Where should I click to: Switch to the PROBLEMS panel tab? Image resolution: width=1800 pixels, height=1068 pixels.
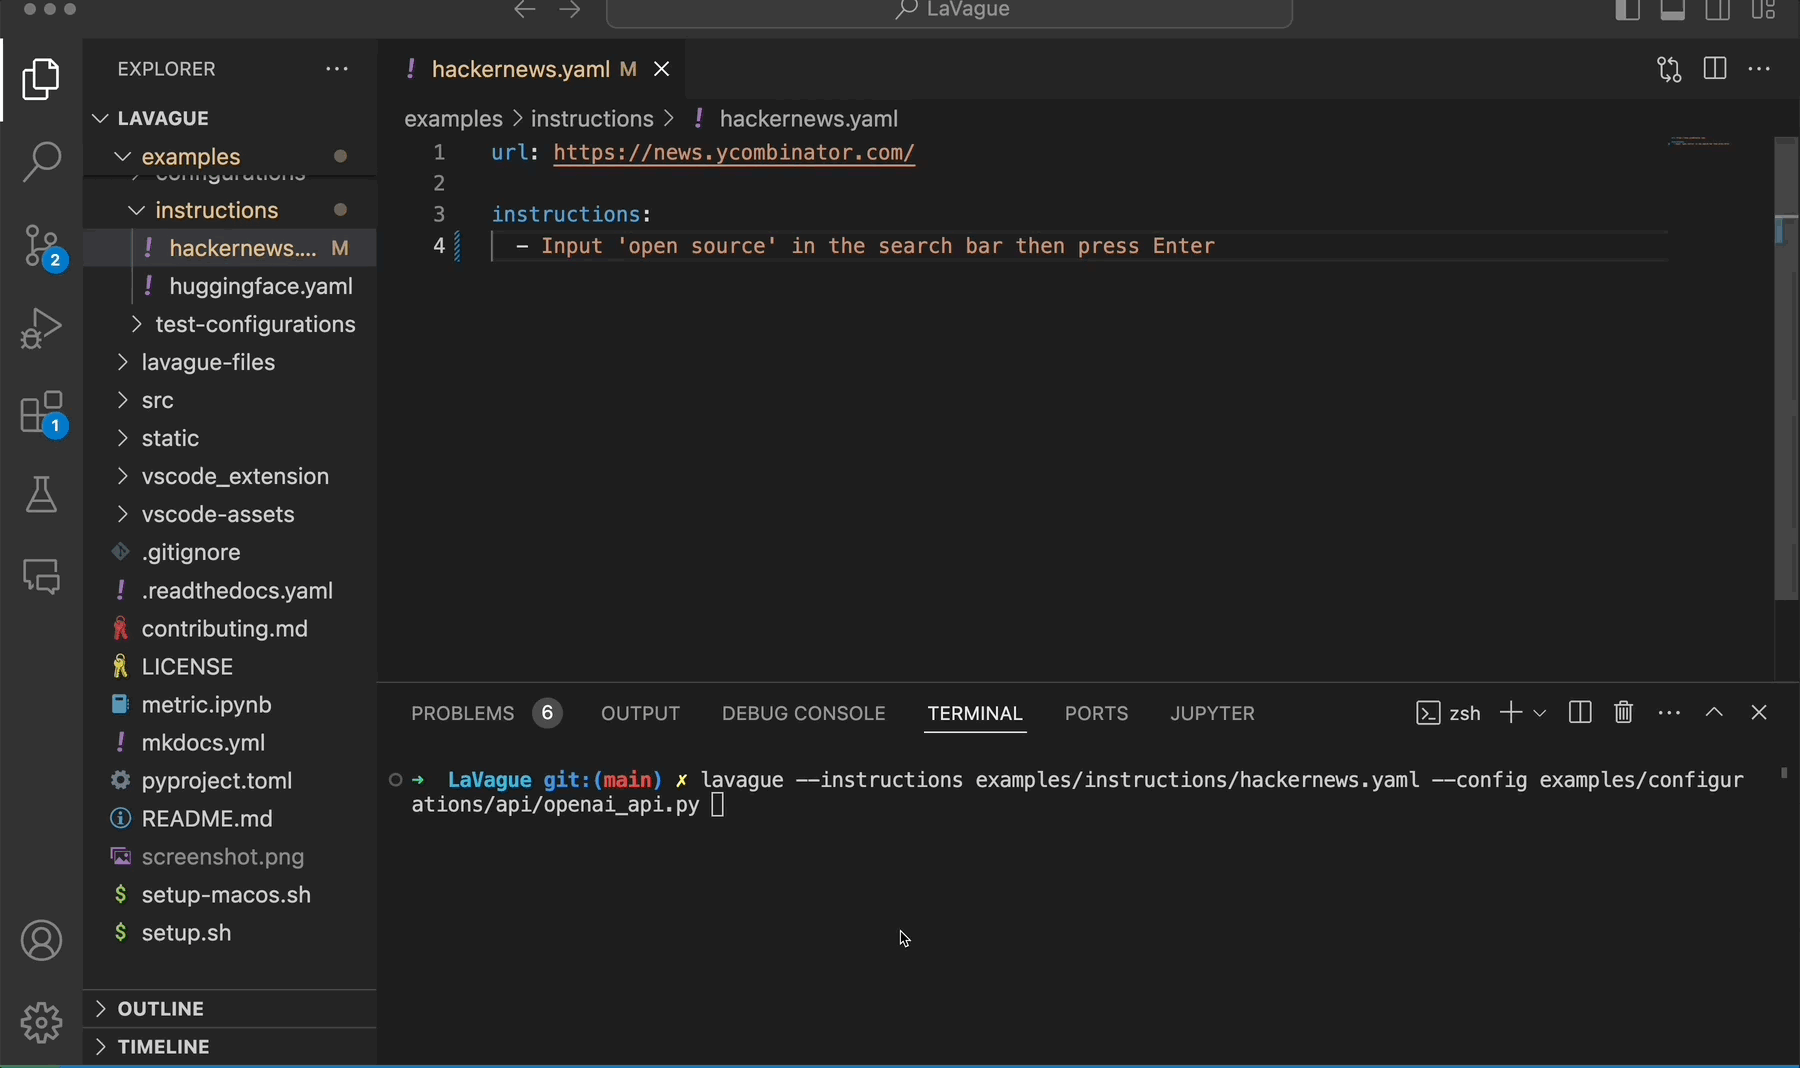486,713
